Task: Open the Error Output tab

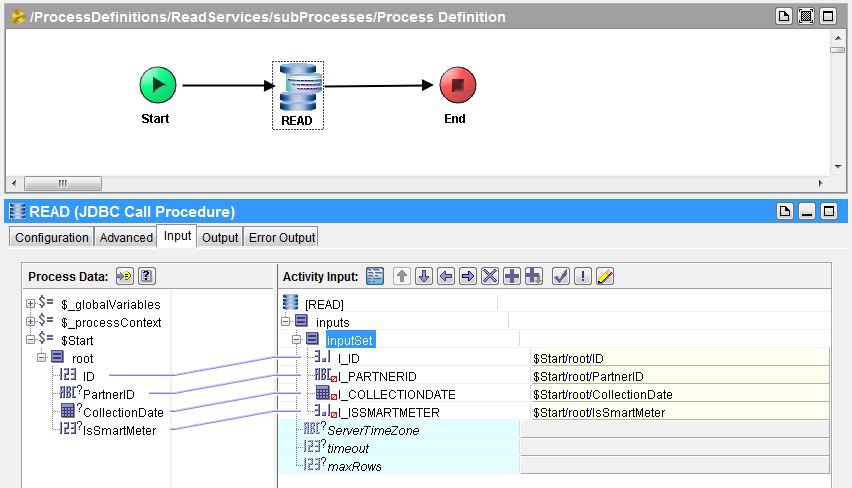Action: (281, 237)
